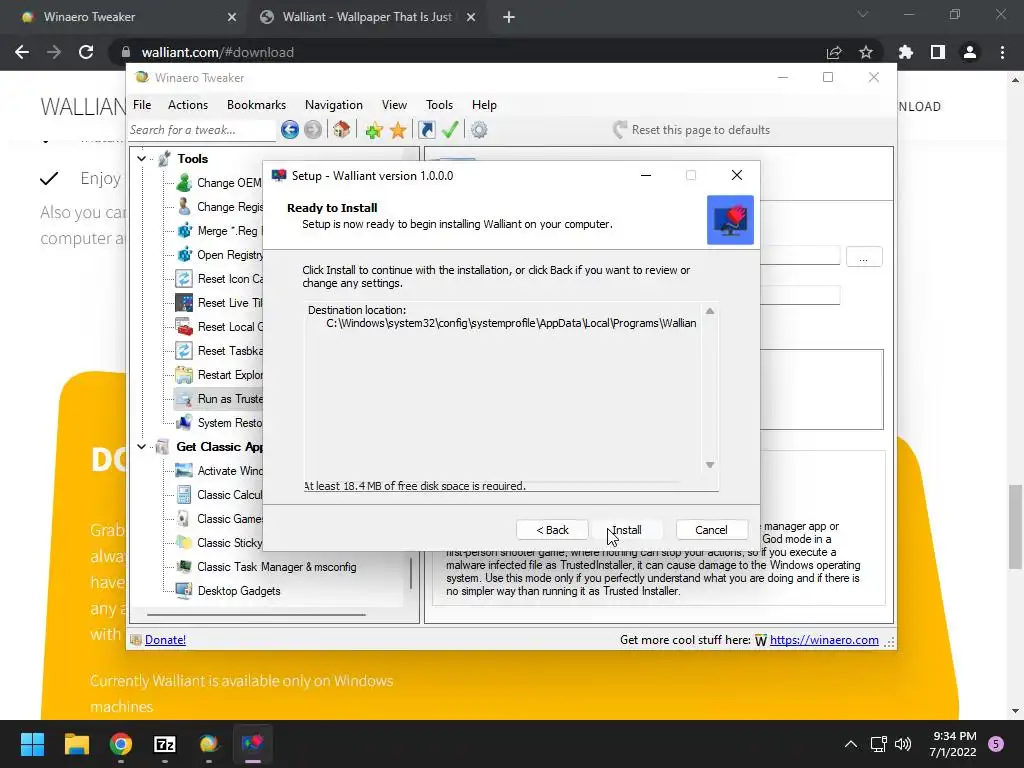Select Reset Local Group tree item

(219, 327)
